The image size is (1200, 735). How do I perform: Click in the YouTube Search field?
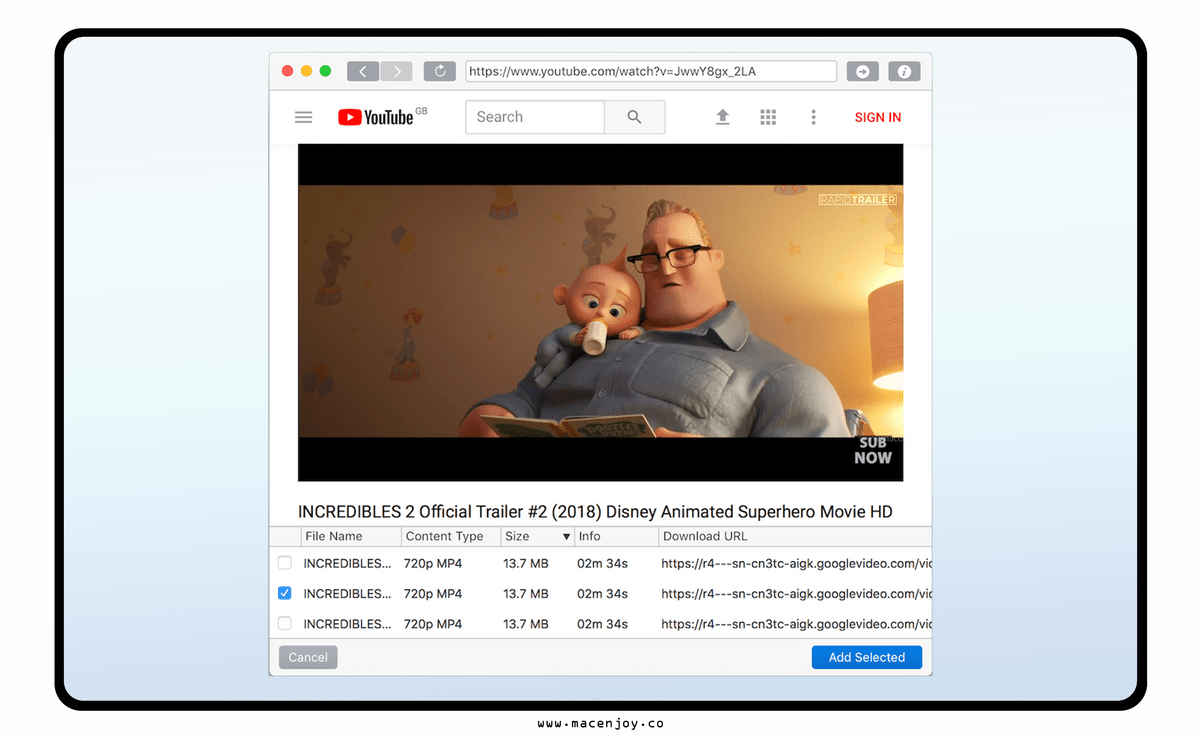pyautogui.click(x=535, y=117)
